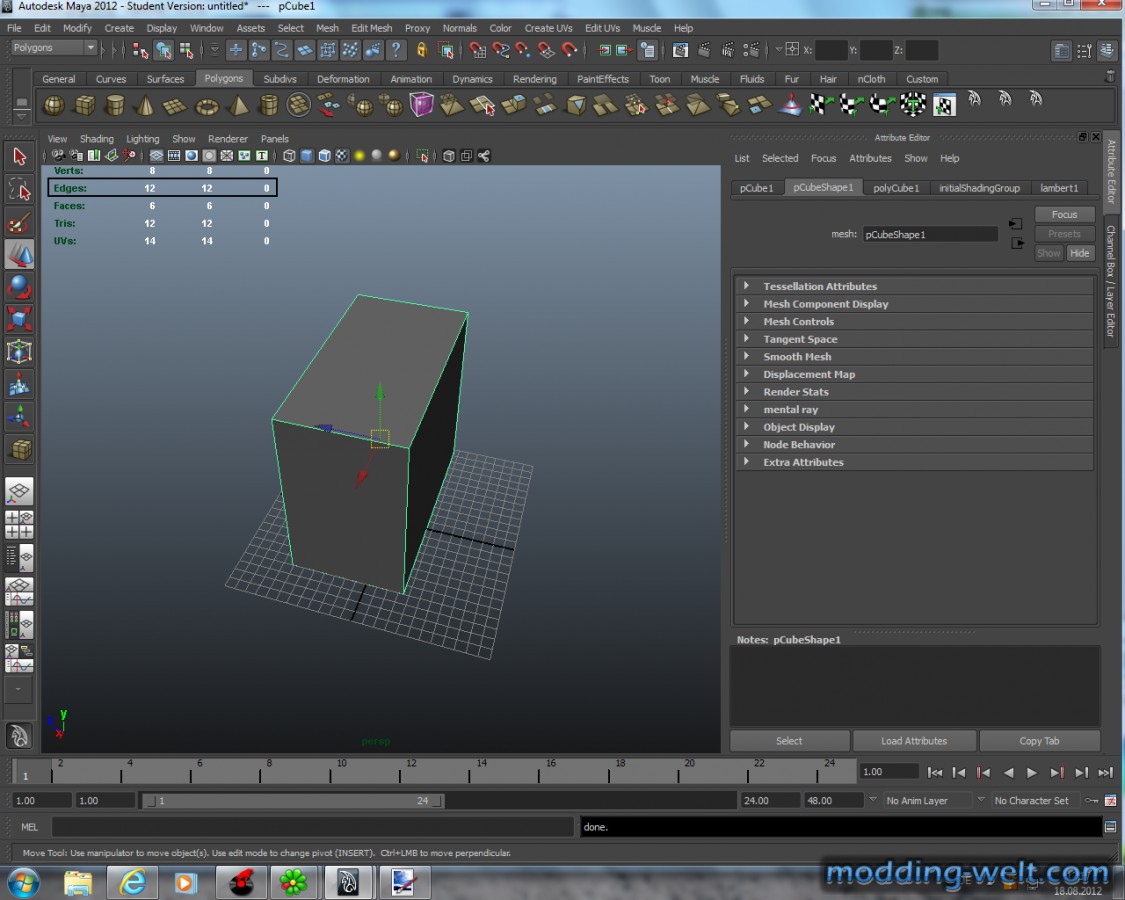Create a polygon sphere from the shelf
Image resolution: width=1125 pixels, height=900 pixels.
54,106
